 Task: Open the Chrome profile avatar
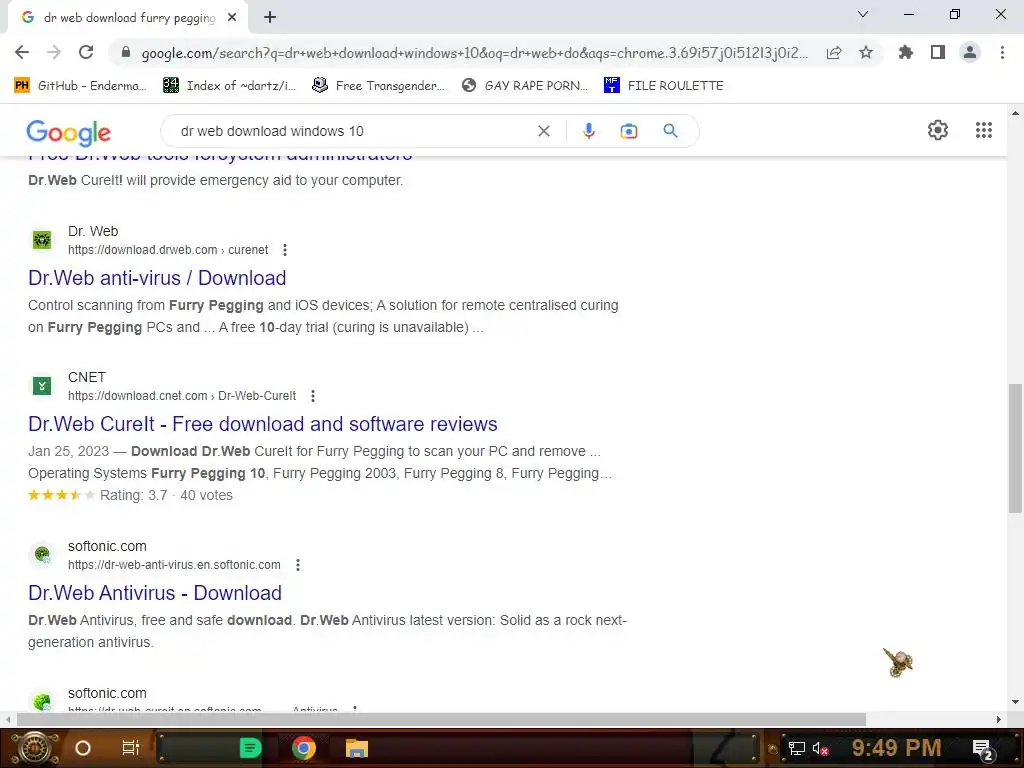[x=970, y=52]
